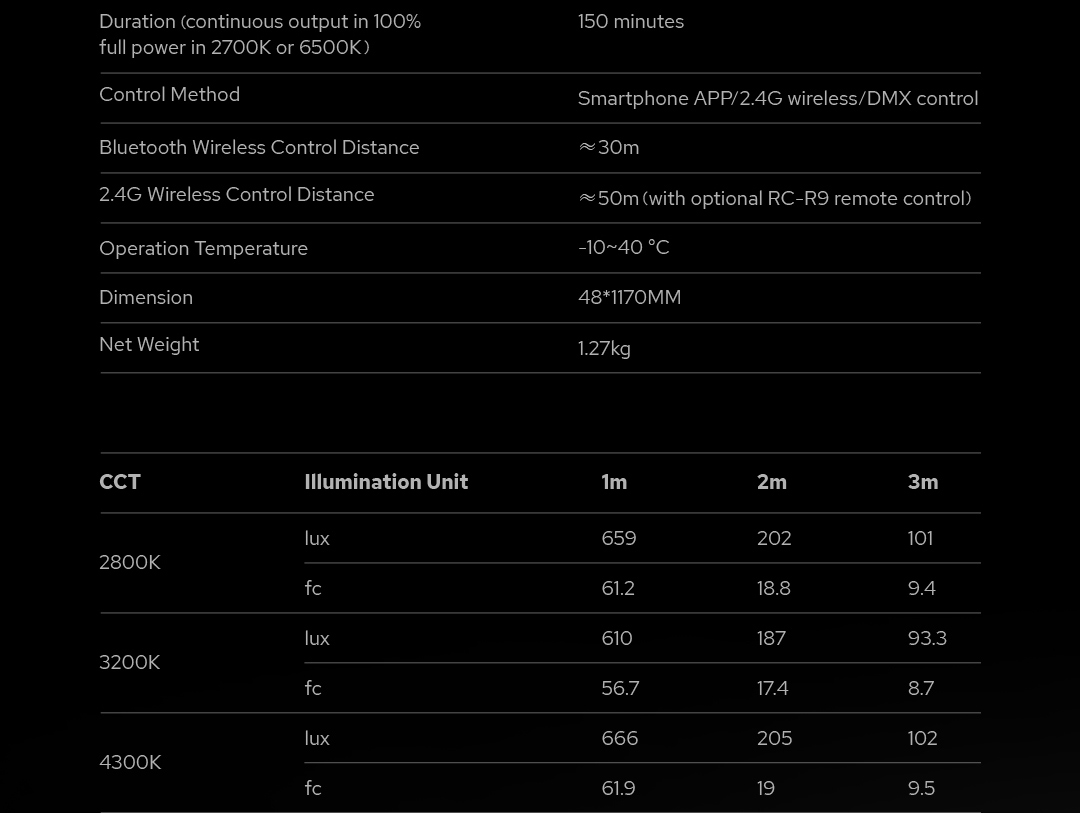1080x813 pixels.
Task: Click the 93.3 lux value cell
Action: point(926,638)
